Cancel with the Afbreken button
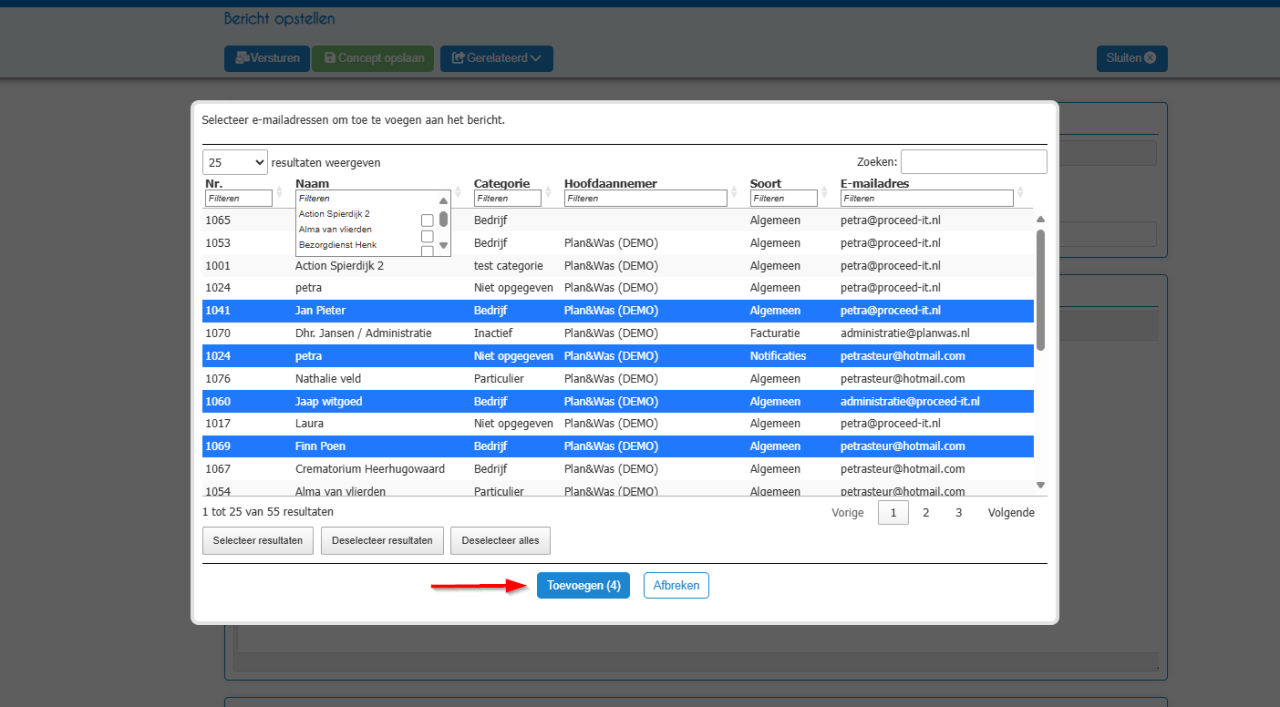This screenshot has height=707, width=1280. pyautogui.click(x=676, y=585)
